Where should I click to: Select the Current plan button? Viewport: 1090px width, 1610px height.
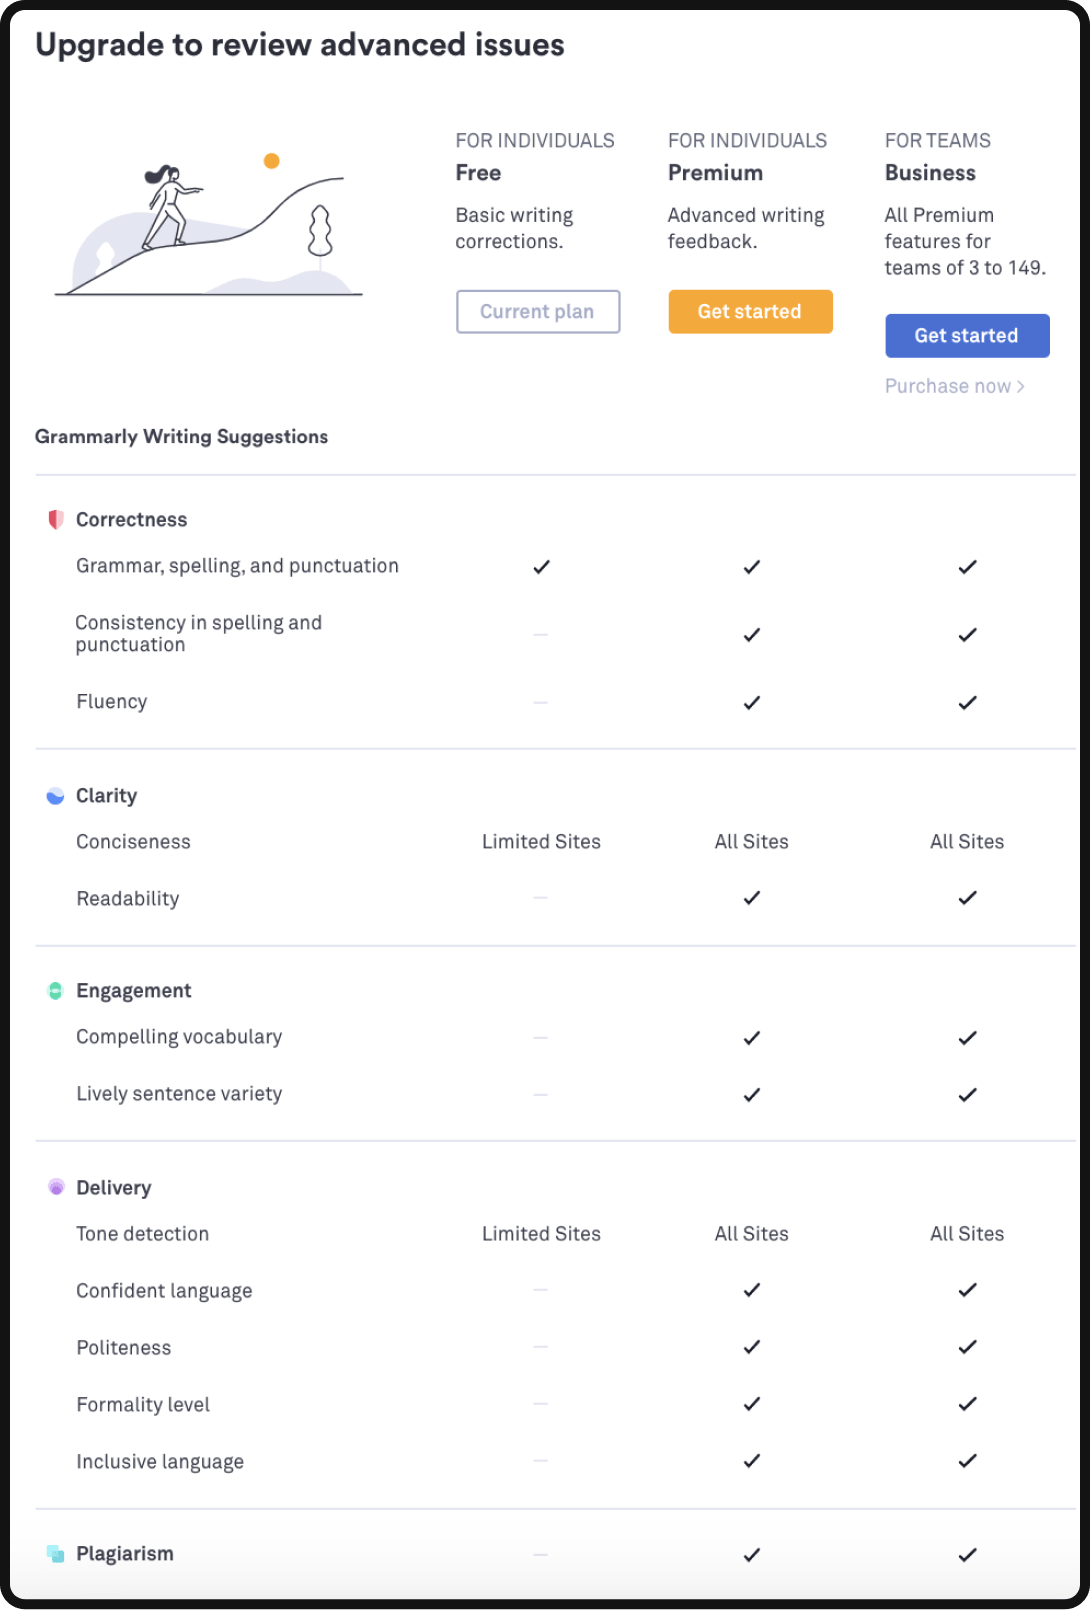pyautogui.click(x=538, y=312)
